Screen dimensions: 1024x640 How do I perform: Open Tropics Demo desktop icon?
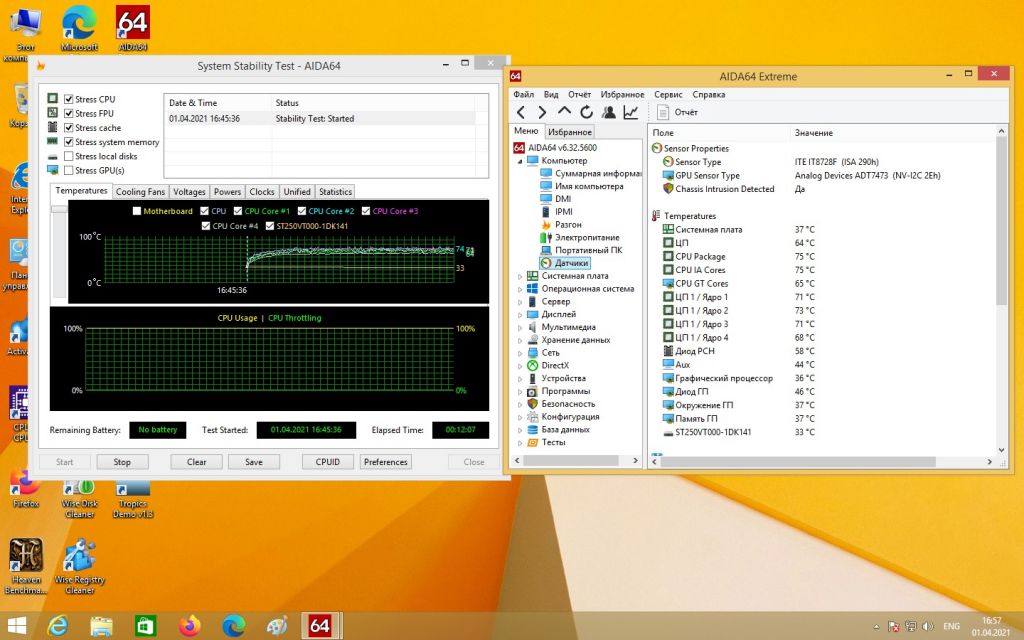coord(133,500)
